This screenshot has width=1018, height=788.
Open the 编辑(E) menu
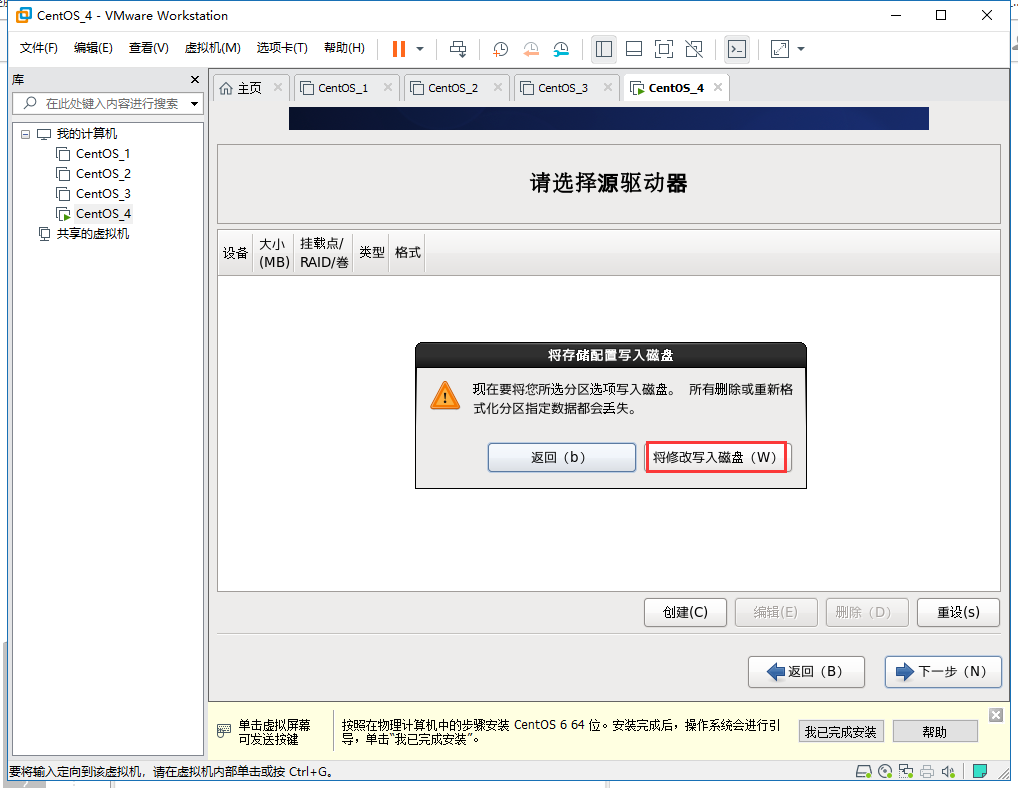click(x=93, y=48)
